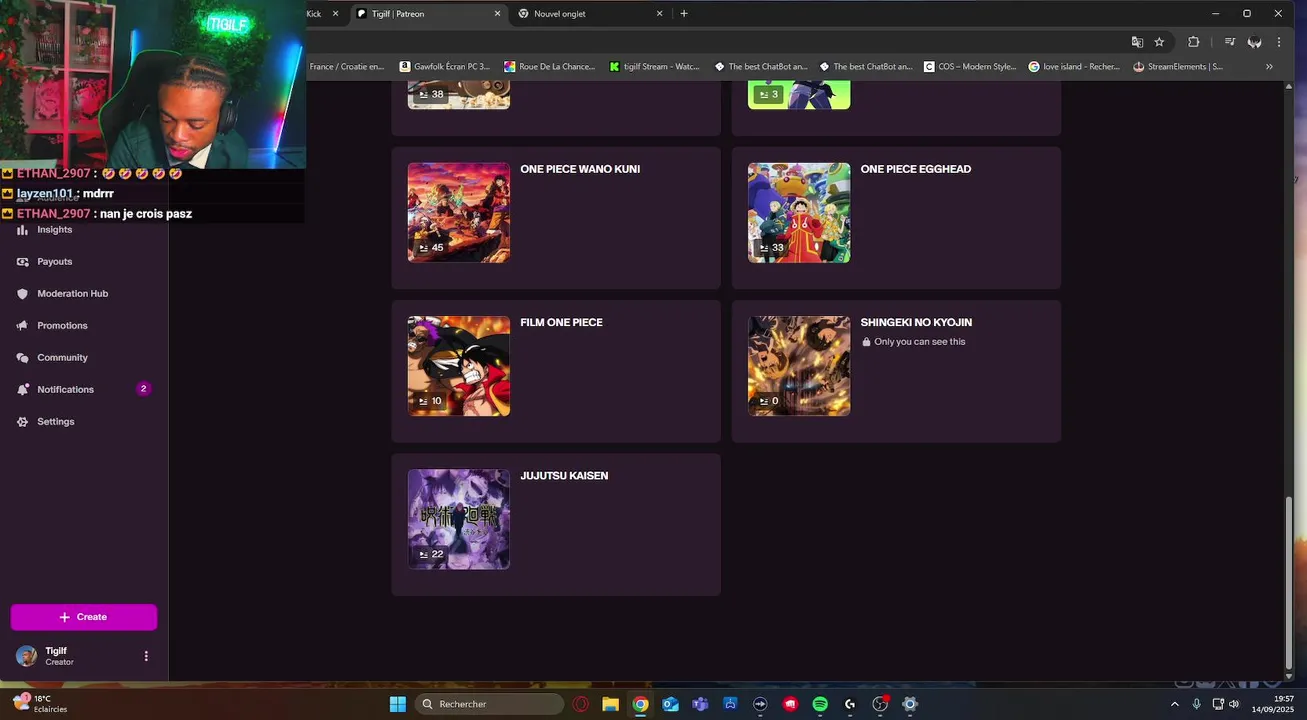This screenshot has width=1307, height=720.
Task: Open Google Chrome from the taskbar
Action: (x=640, y=704)
